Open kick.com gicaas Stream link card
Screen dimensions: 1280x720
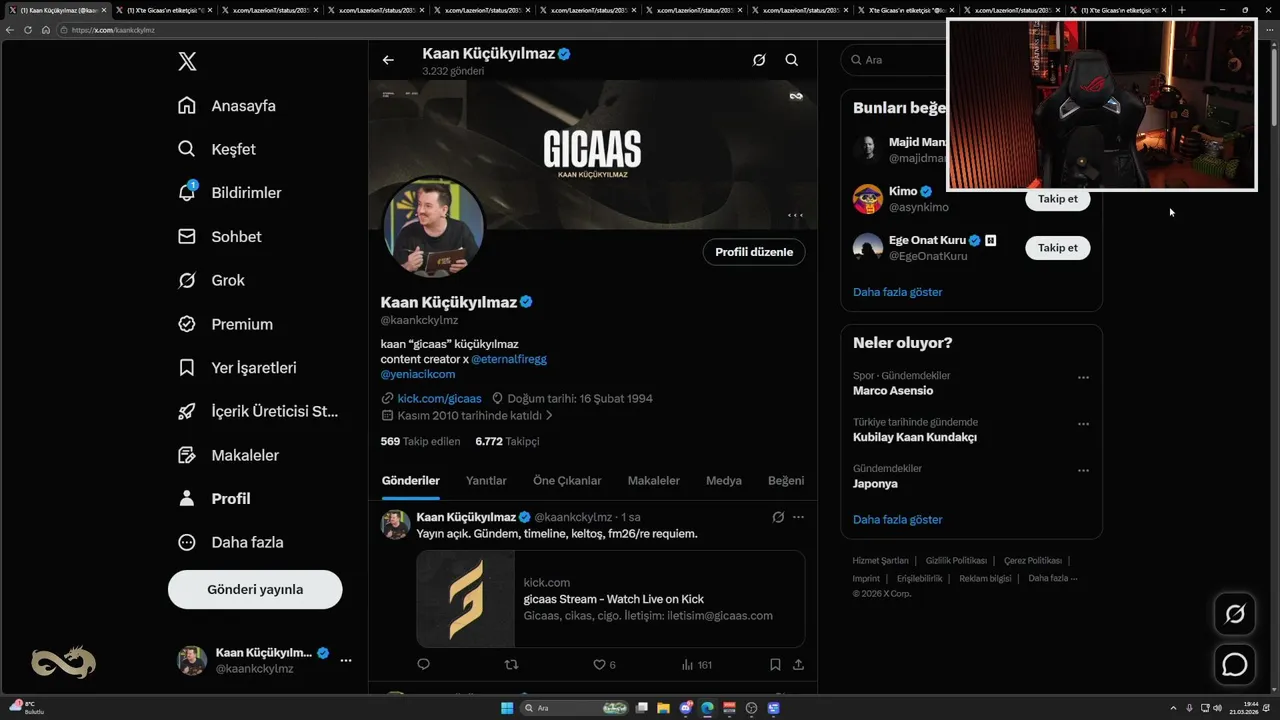[x=611, y=599]
